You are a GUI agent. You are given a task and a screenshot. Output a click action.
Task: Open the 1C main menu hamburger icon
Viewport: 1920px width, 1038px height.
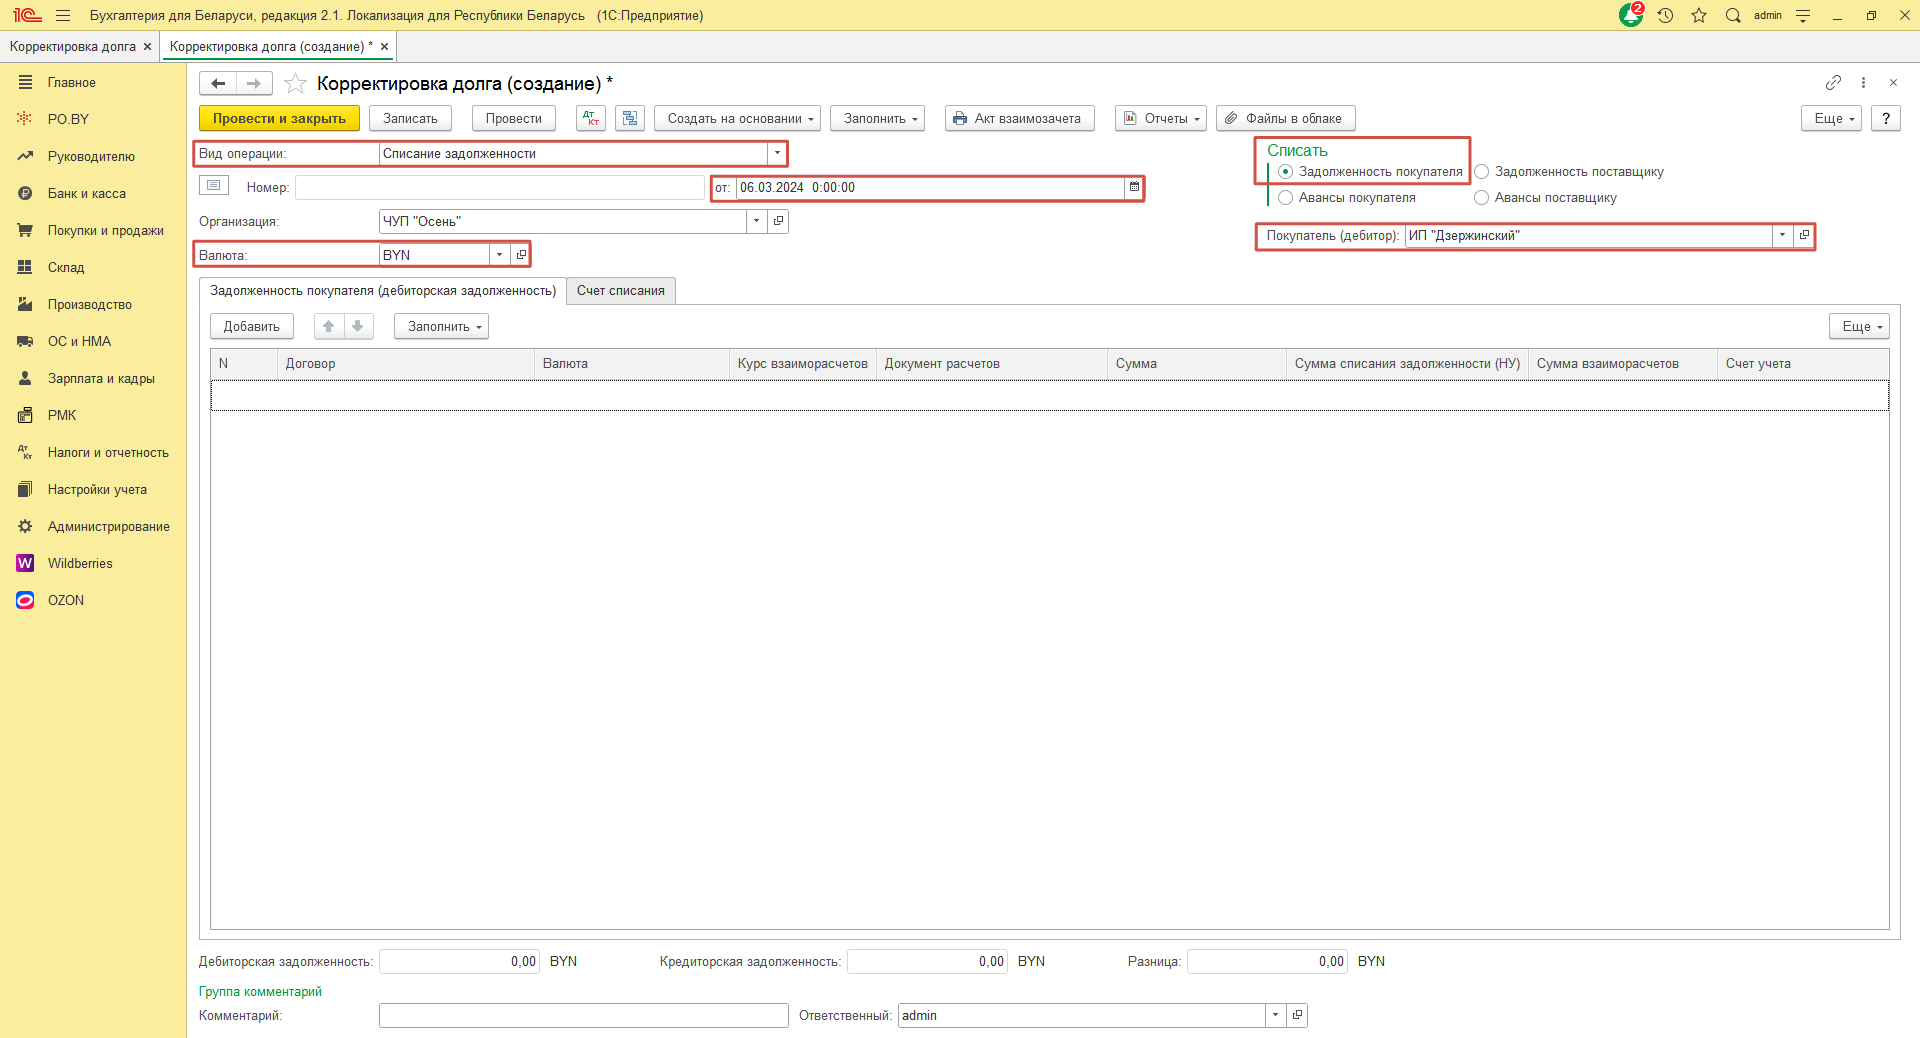(63, 15)
